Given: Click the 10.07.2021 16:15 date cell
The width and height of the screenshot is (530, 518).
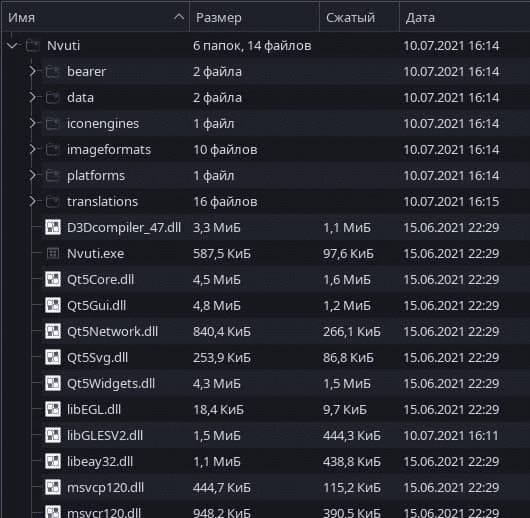Looking at the screenshot, I should click(451, 202).
